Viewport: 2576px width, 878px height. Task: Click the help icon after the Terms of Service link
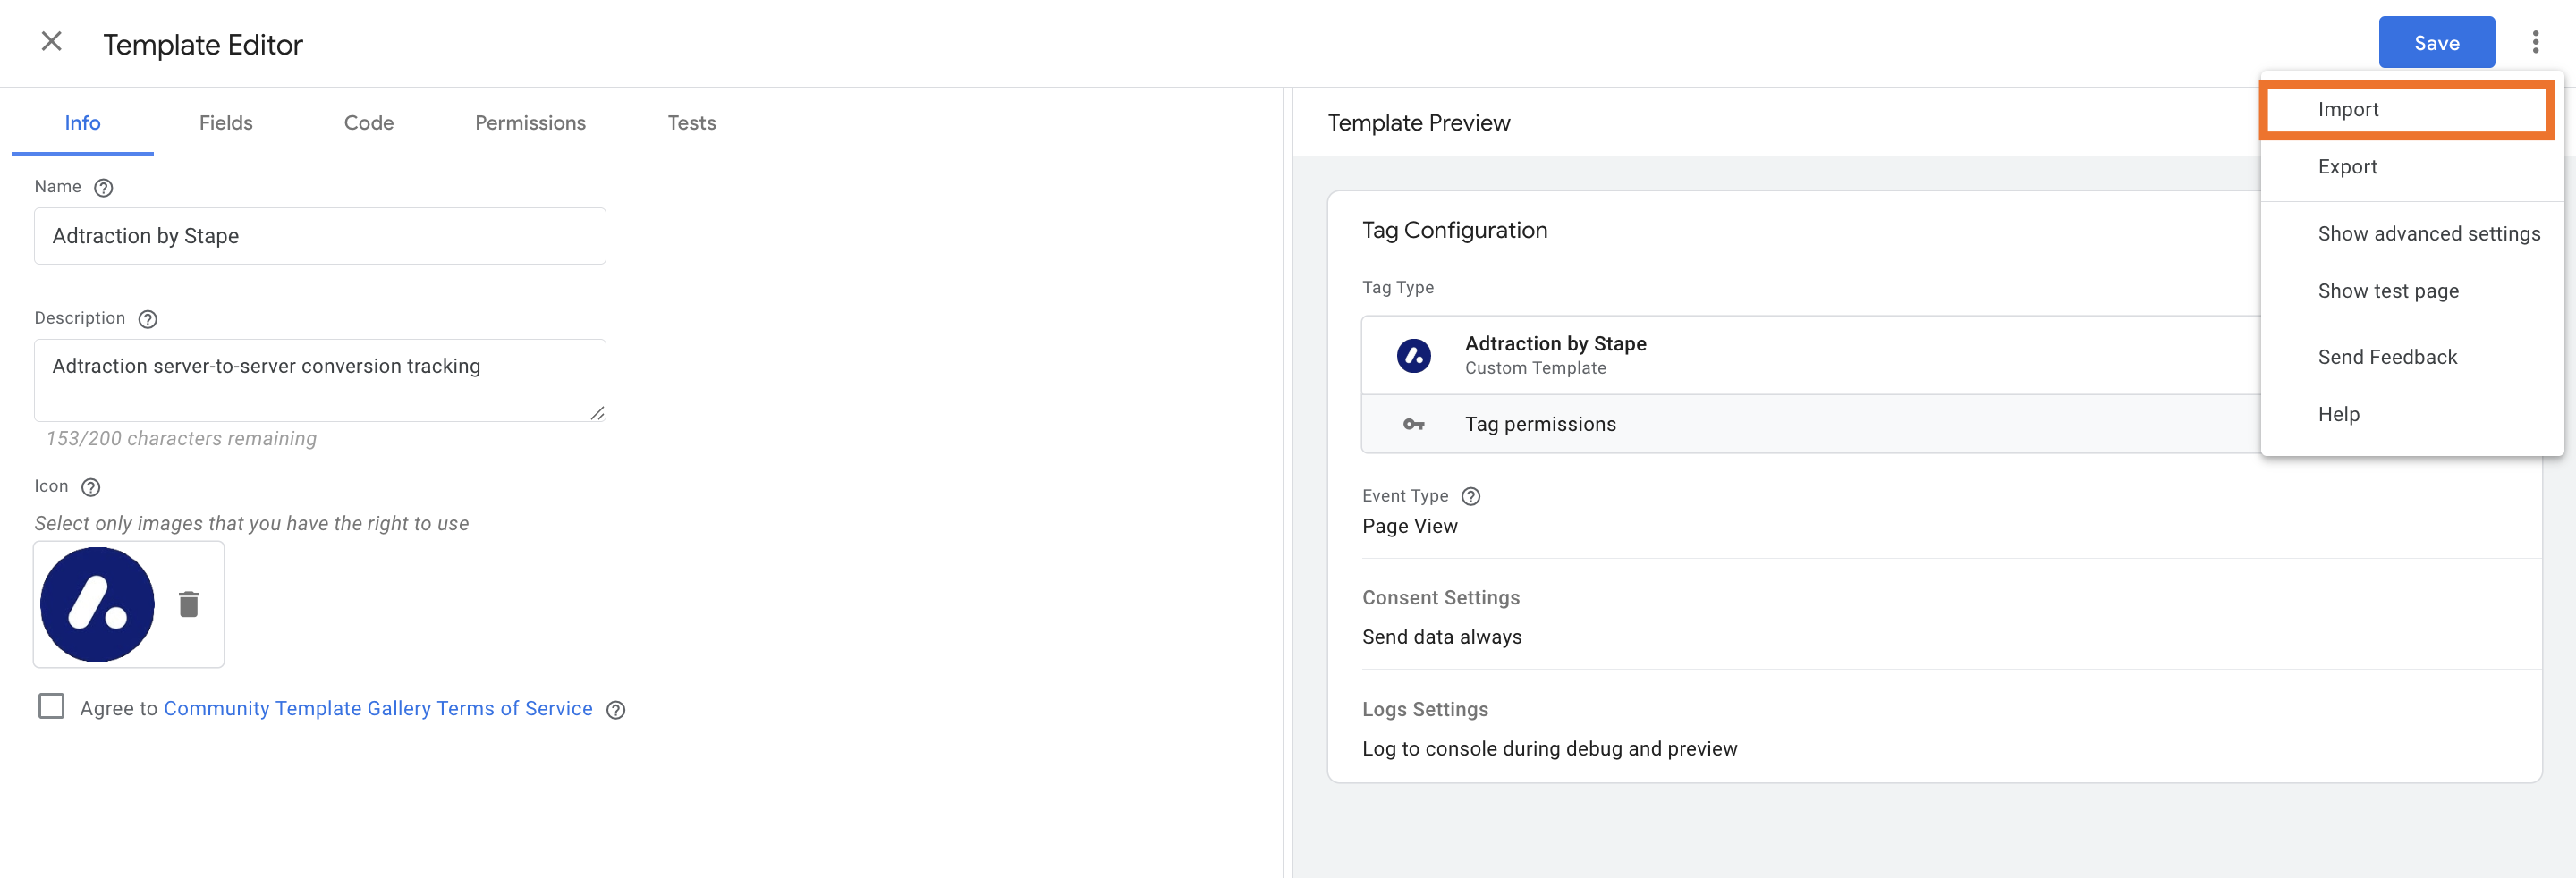[616, 709]
